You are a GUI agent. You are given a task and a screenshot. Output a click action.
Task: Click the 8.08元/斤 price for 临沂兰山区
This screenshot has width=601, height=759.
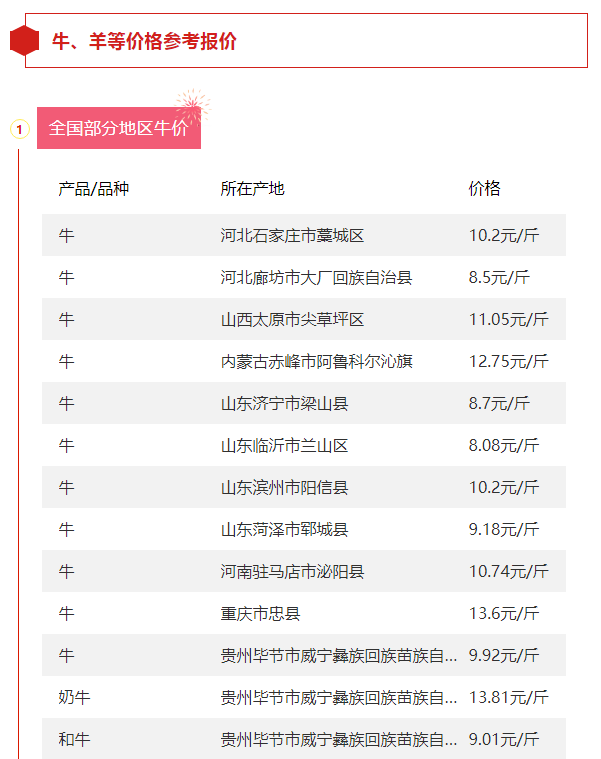point(503,446)
